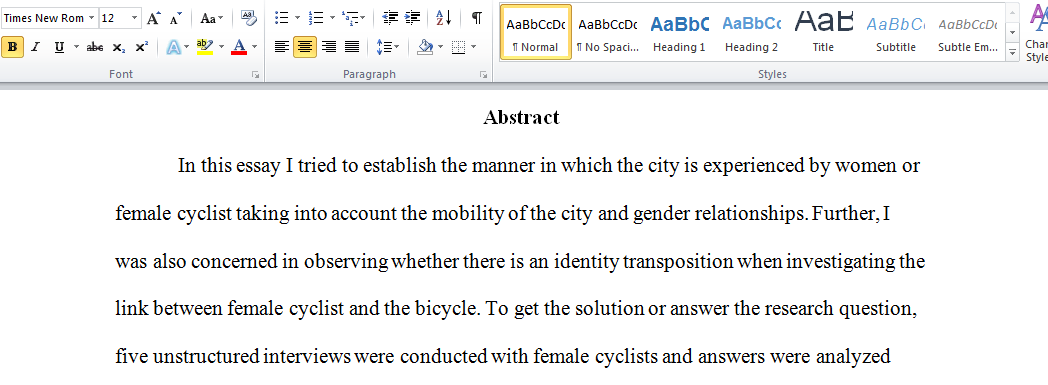This screenshot has width=1048, height=385.
Task: Click the Grow Font icon
Action: click(154, 19)
